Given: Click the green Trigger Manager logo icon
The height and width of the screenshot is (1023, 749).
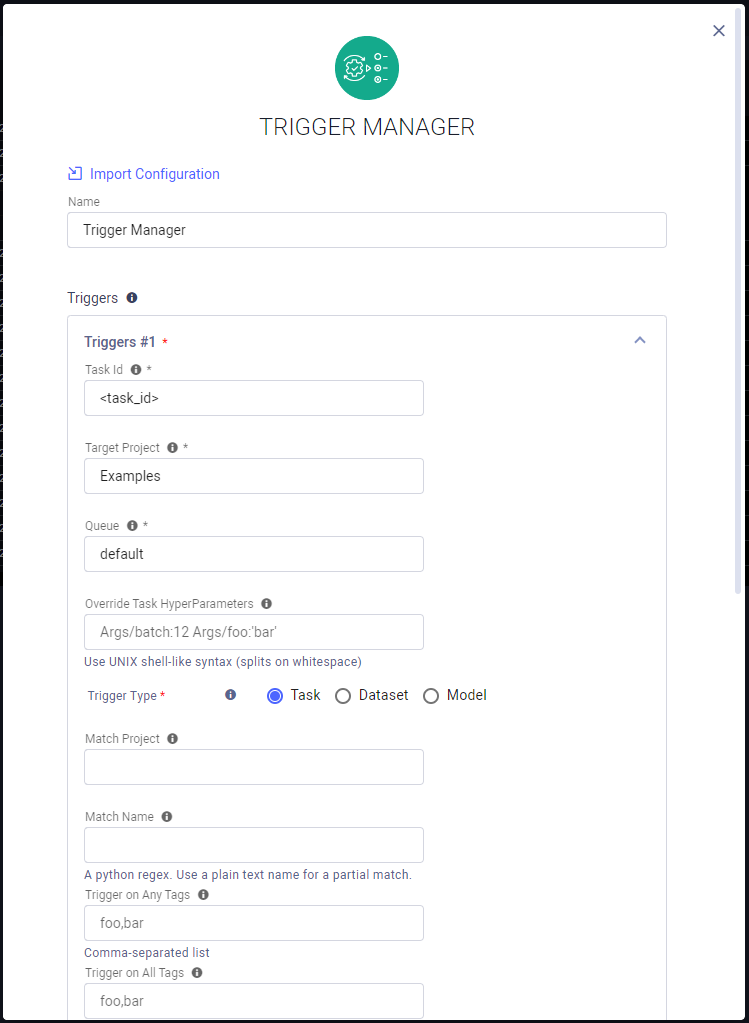Looking at the screenshot, I should [x=366, y=67].
